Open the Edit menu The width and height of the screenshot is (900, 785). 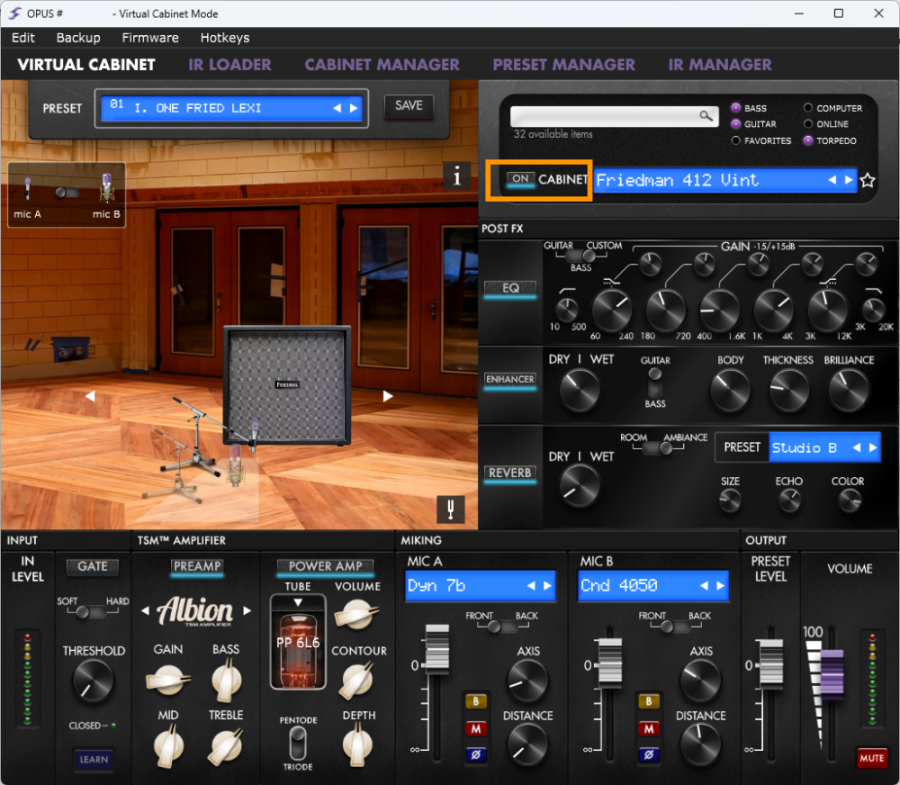23,38
